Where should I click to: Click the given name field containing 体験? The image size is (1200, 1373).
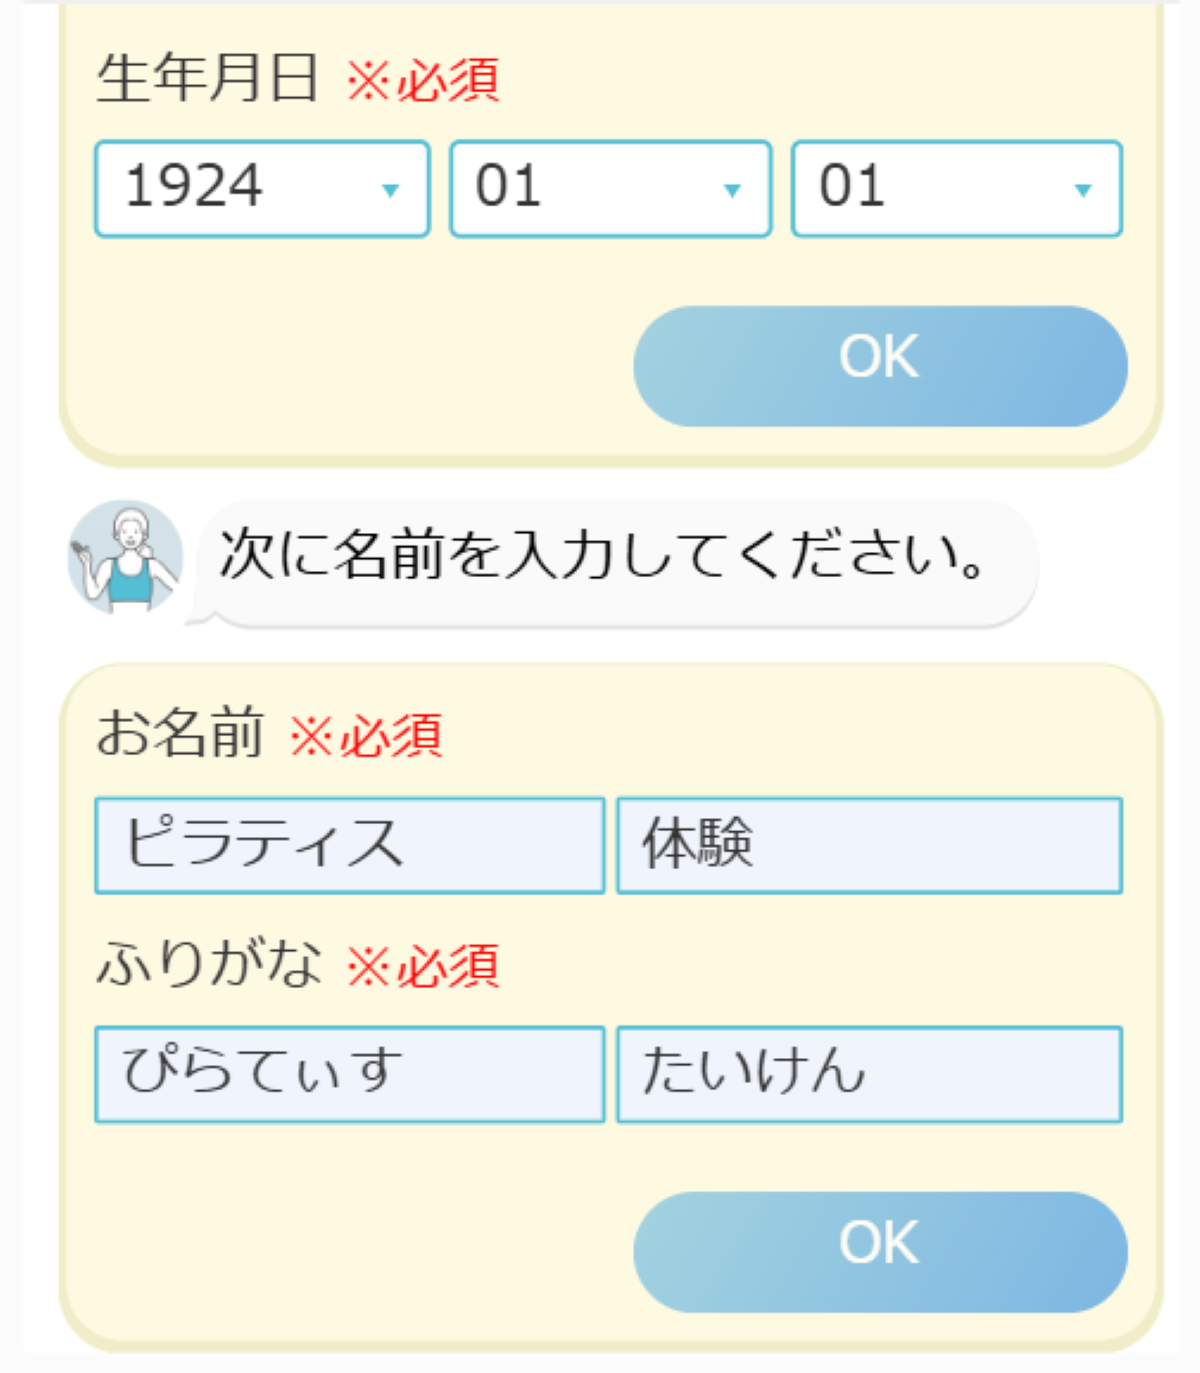click(x=869, y=845)
